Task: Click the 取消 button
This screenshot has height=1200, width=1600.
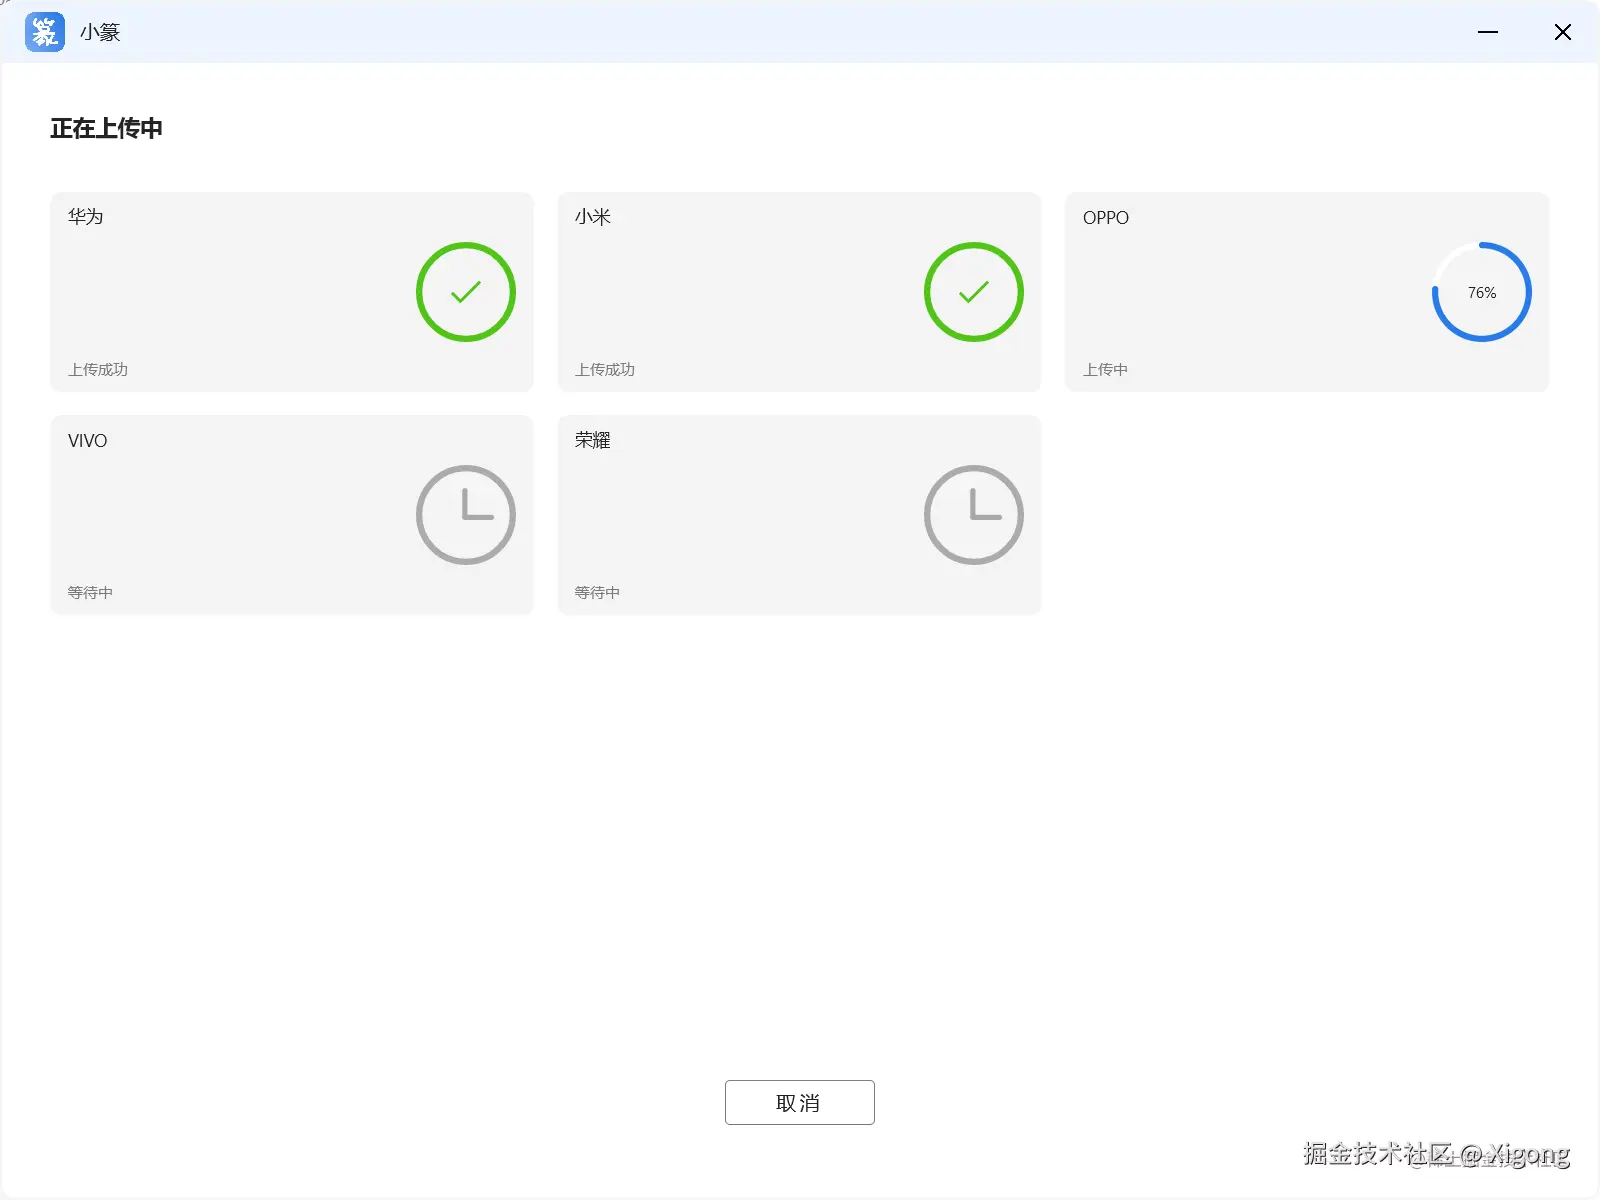Action: click(800, 1102)
